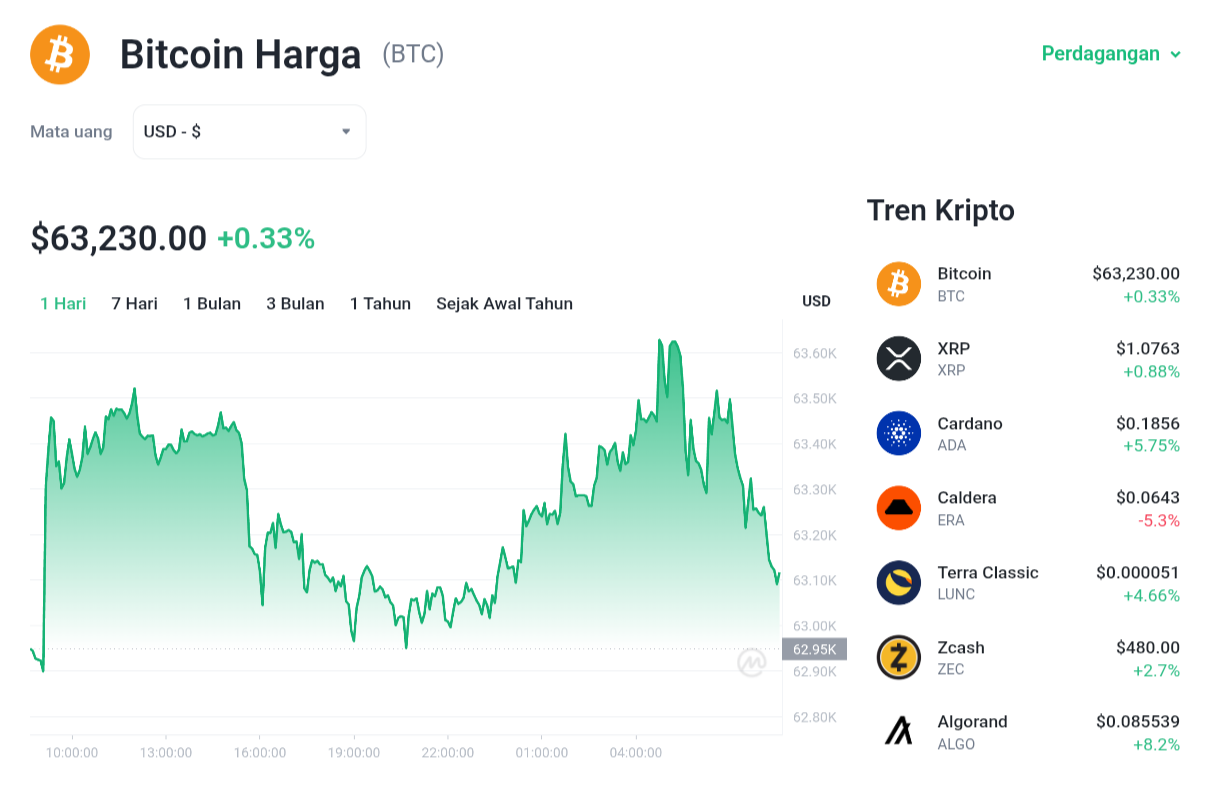Switch chart to 1 Tahun range
This screenshot has height=785, width=1220.
(x=380, y=304)
